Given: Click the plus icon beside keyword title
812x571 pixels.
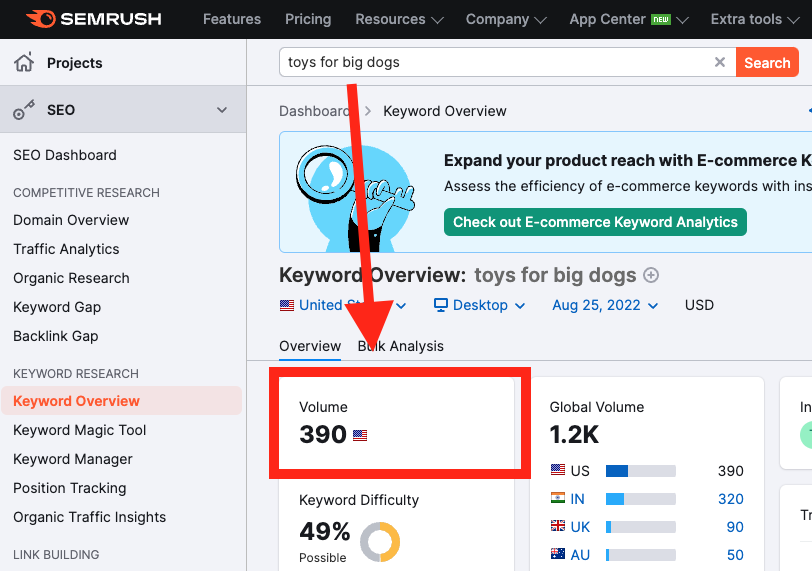Looking at the screenshot, I should click(x=651, y=275).
